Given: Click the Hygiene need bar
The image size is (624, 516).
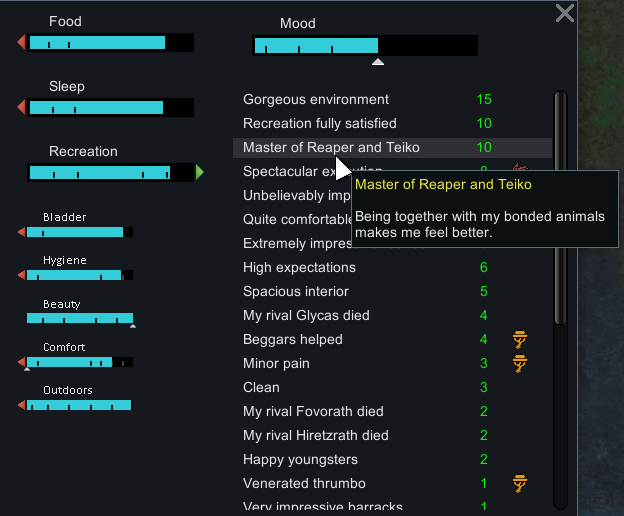Looking at the screenshot, I should tap(78, 275).
